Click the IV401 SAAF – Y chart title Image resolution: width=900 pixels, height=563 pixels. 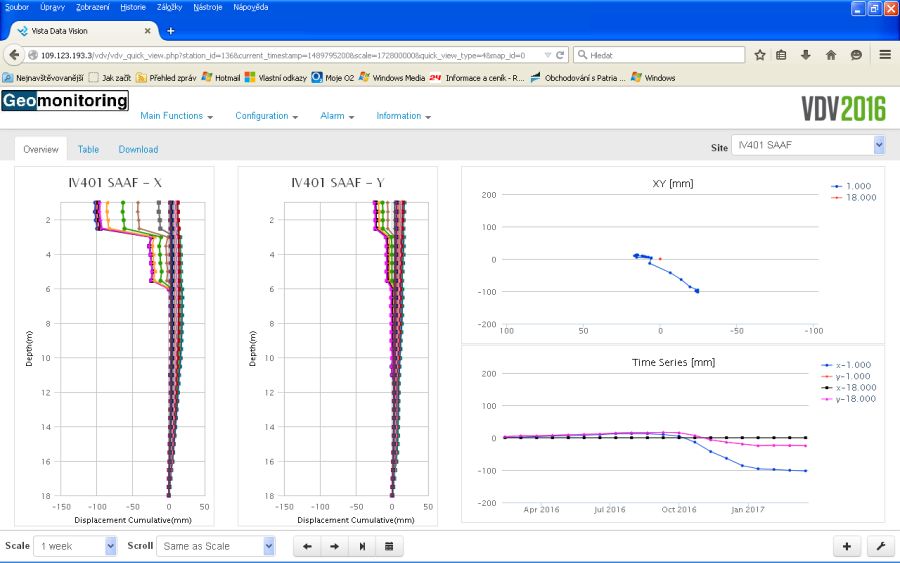pos(338,183)
